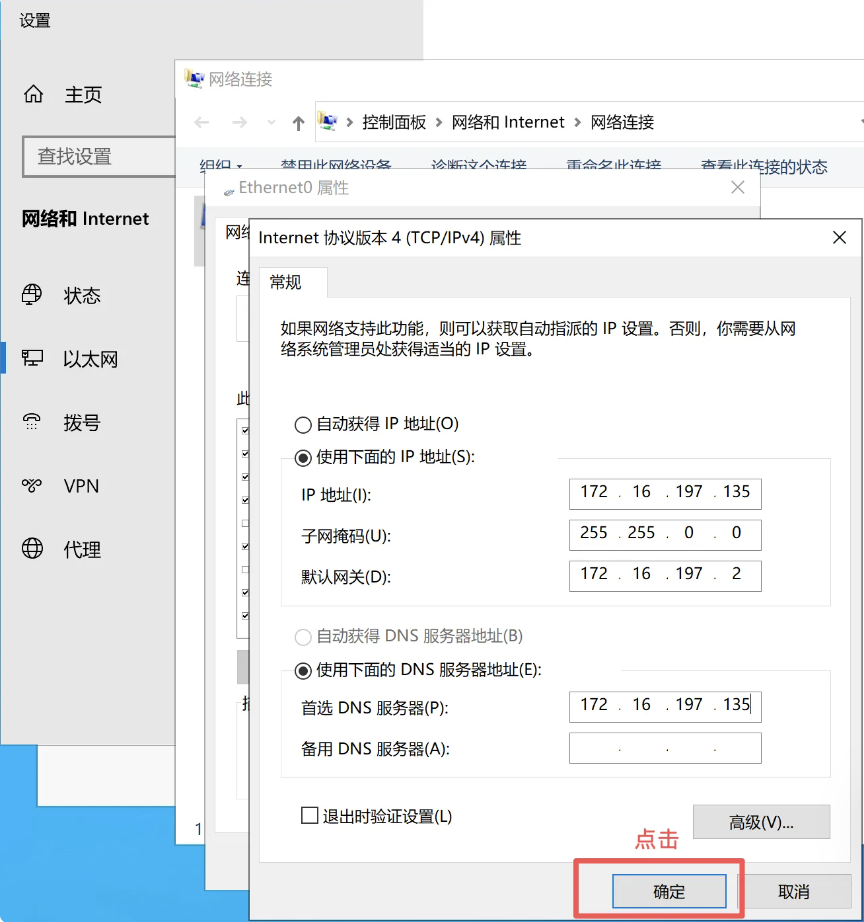Select the Ethernet monitor icon
The width and height of the screenshot is (864, 922).
33,359
